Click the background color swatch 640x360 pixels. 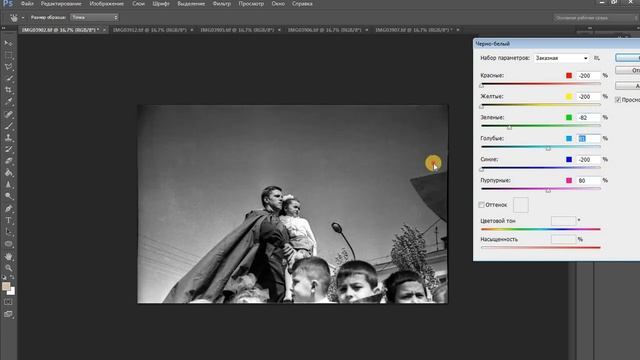(x=12, y=291)
